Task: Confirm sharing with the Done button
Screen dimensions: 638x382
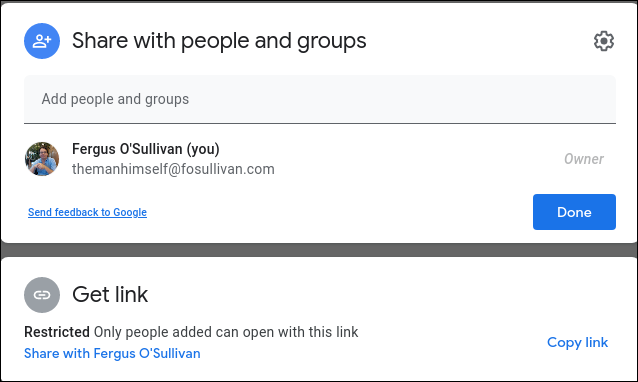Action: click(574, 212)
